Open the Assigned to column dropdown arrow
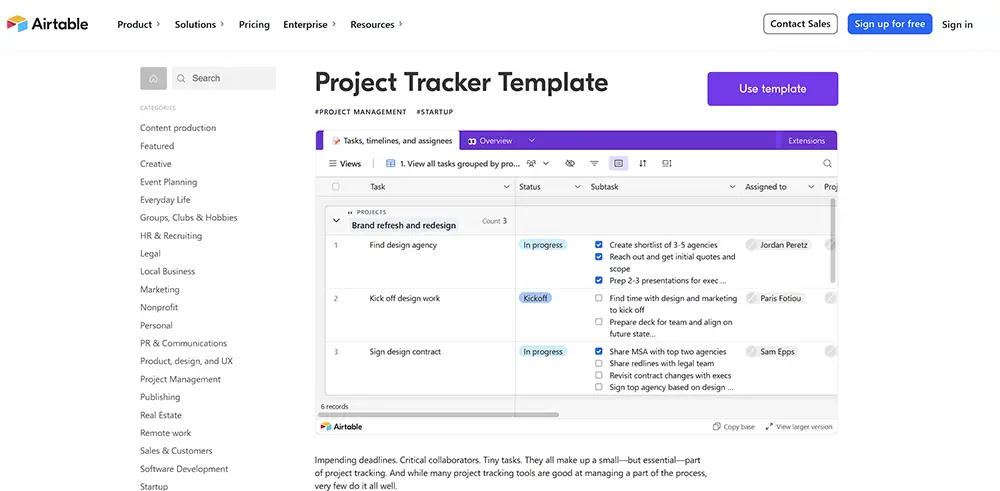The width and height of the screenshot is (1000, 491). tap(811, 187)
